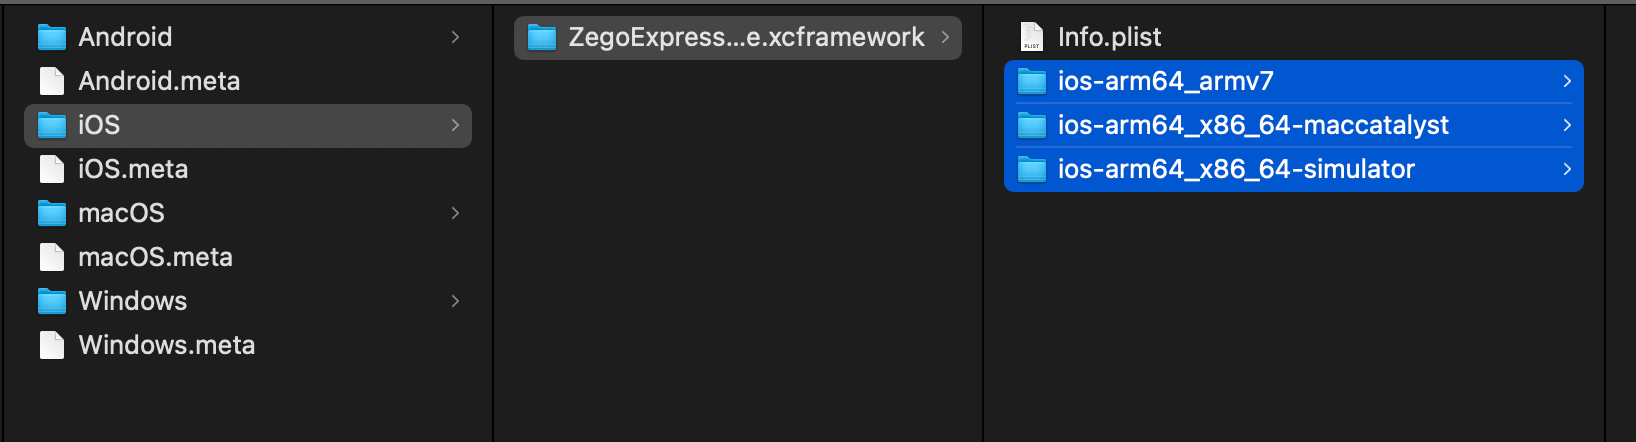
Task: Click the ZegoExpress xcframework folder name
Action: point(746,37)
